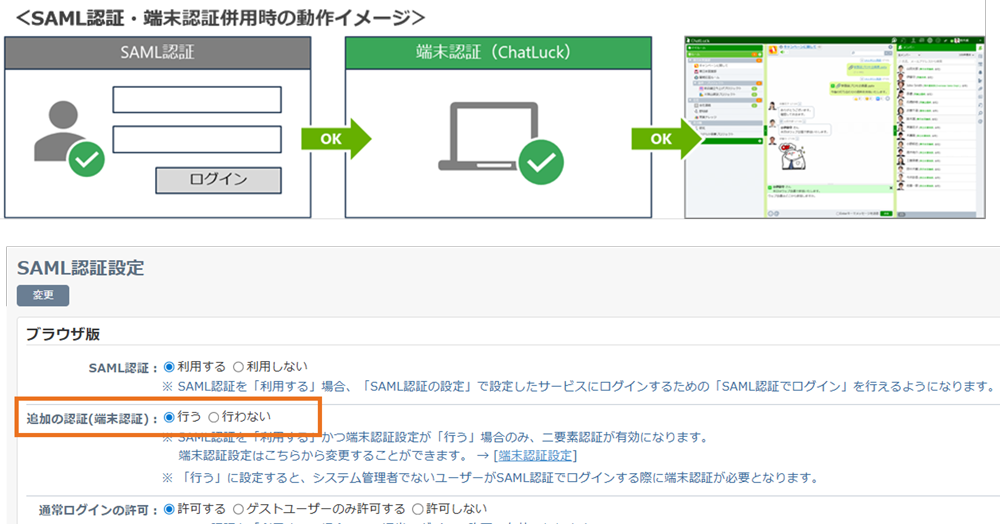Screen dimensions: 1000x524
Task: Select 通常ログインの許可 許可する radio button
Action: [x=169, y=509]
